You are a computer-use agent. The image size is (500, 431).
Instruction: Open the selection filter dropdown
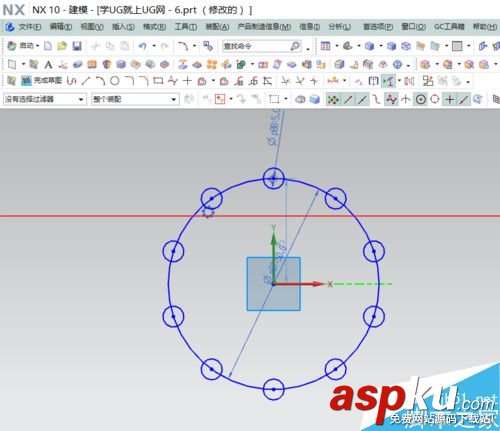45,99
